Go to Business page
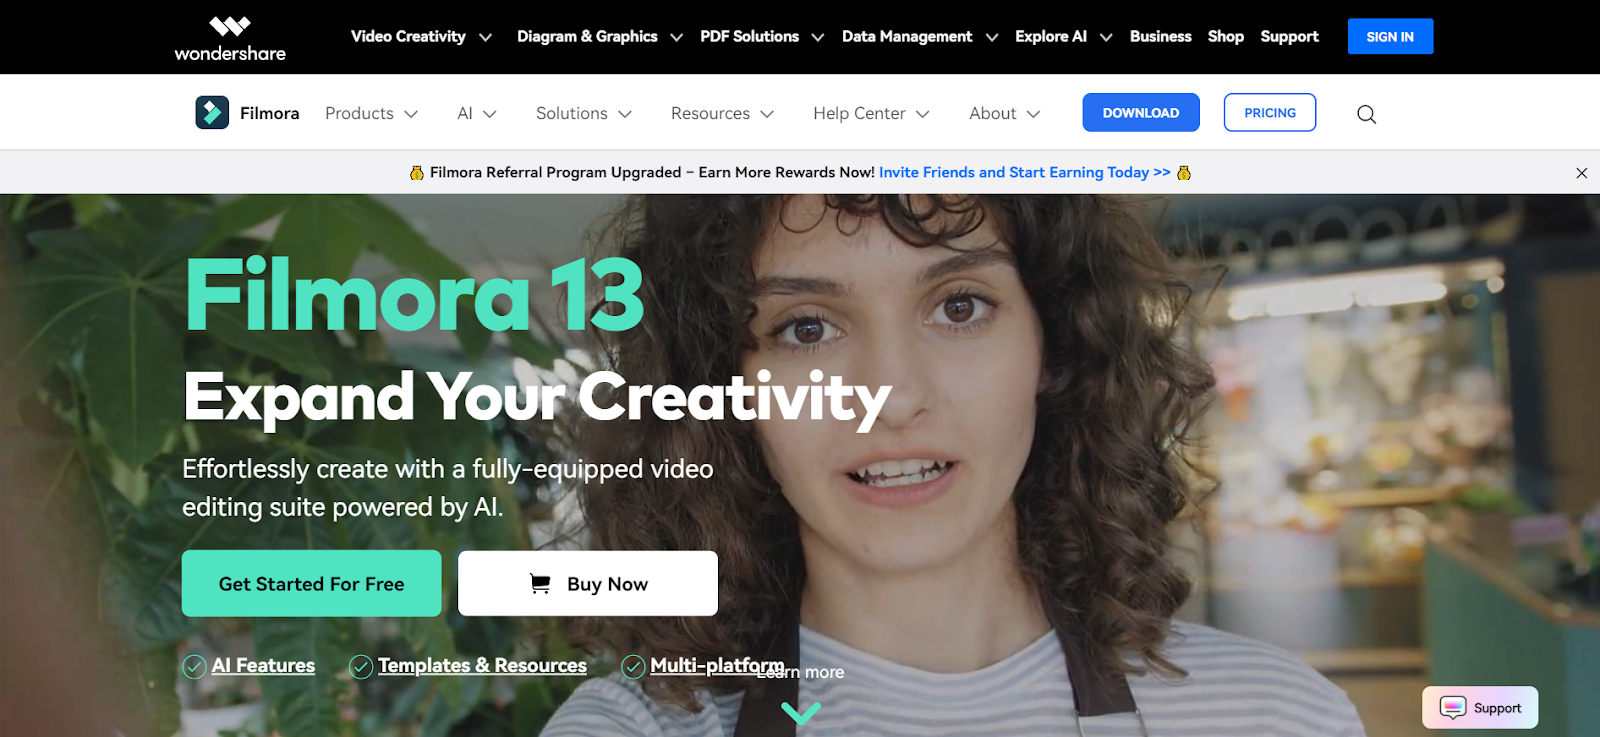The image size is (1600, 737). pyautogui.click(x=1161, y=36)
